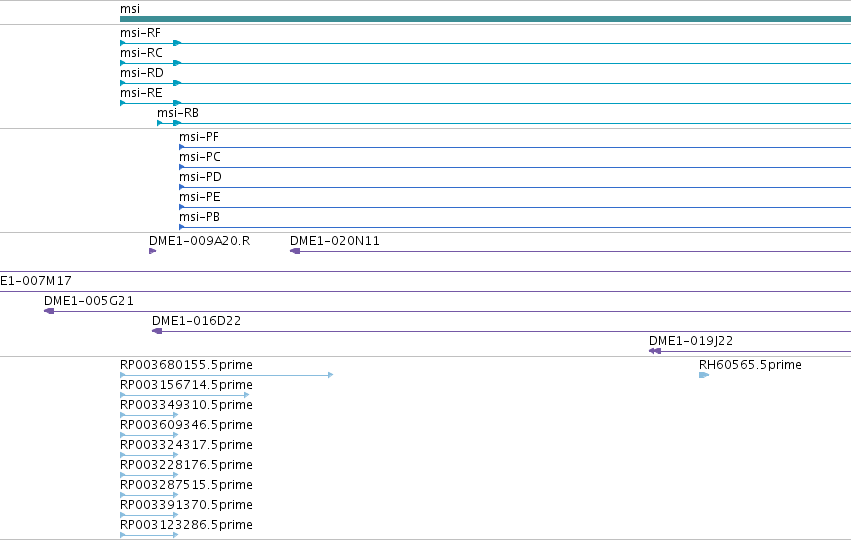Select the teal msi gene bar
Viewport: 851px width, 540px height.
click(x=485, y=19)
